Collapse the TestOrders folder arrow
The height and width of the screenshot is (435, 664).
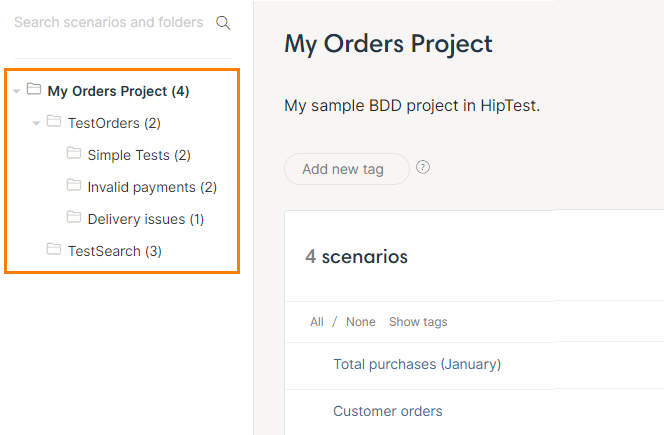(x=36, y=124)
